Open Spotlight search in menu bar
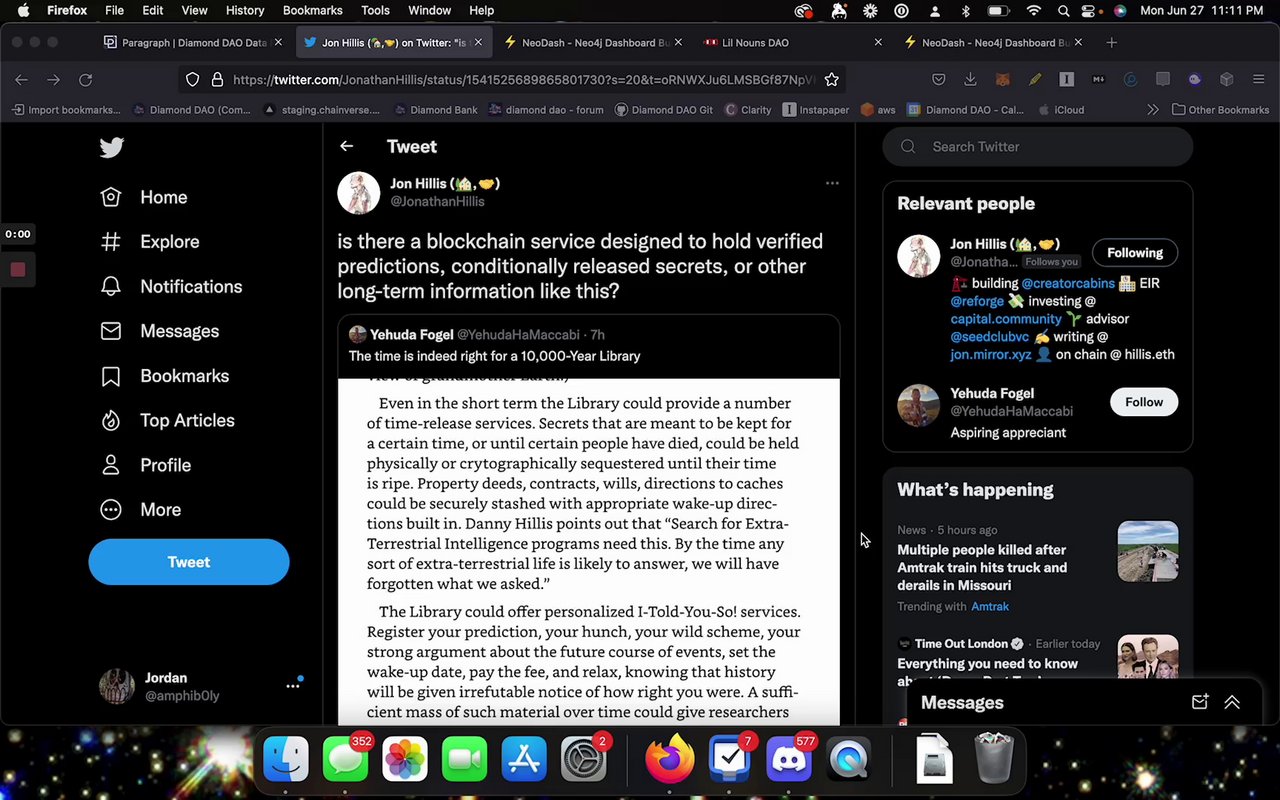The height and width of the screenshot is (800, 1280). (x=1064, y=10)
